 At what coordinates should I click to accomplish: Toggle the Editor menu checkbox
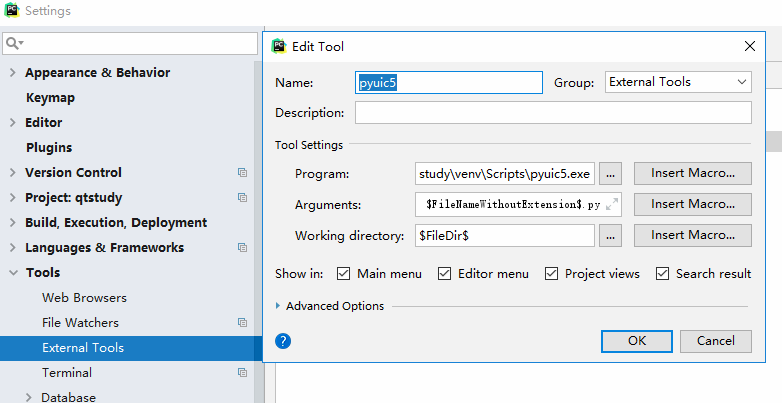pos(444,274)
